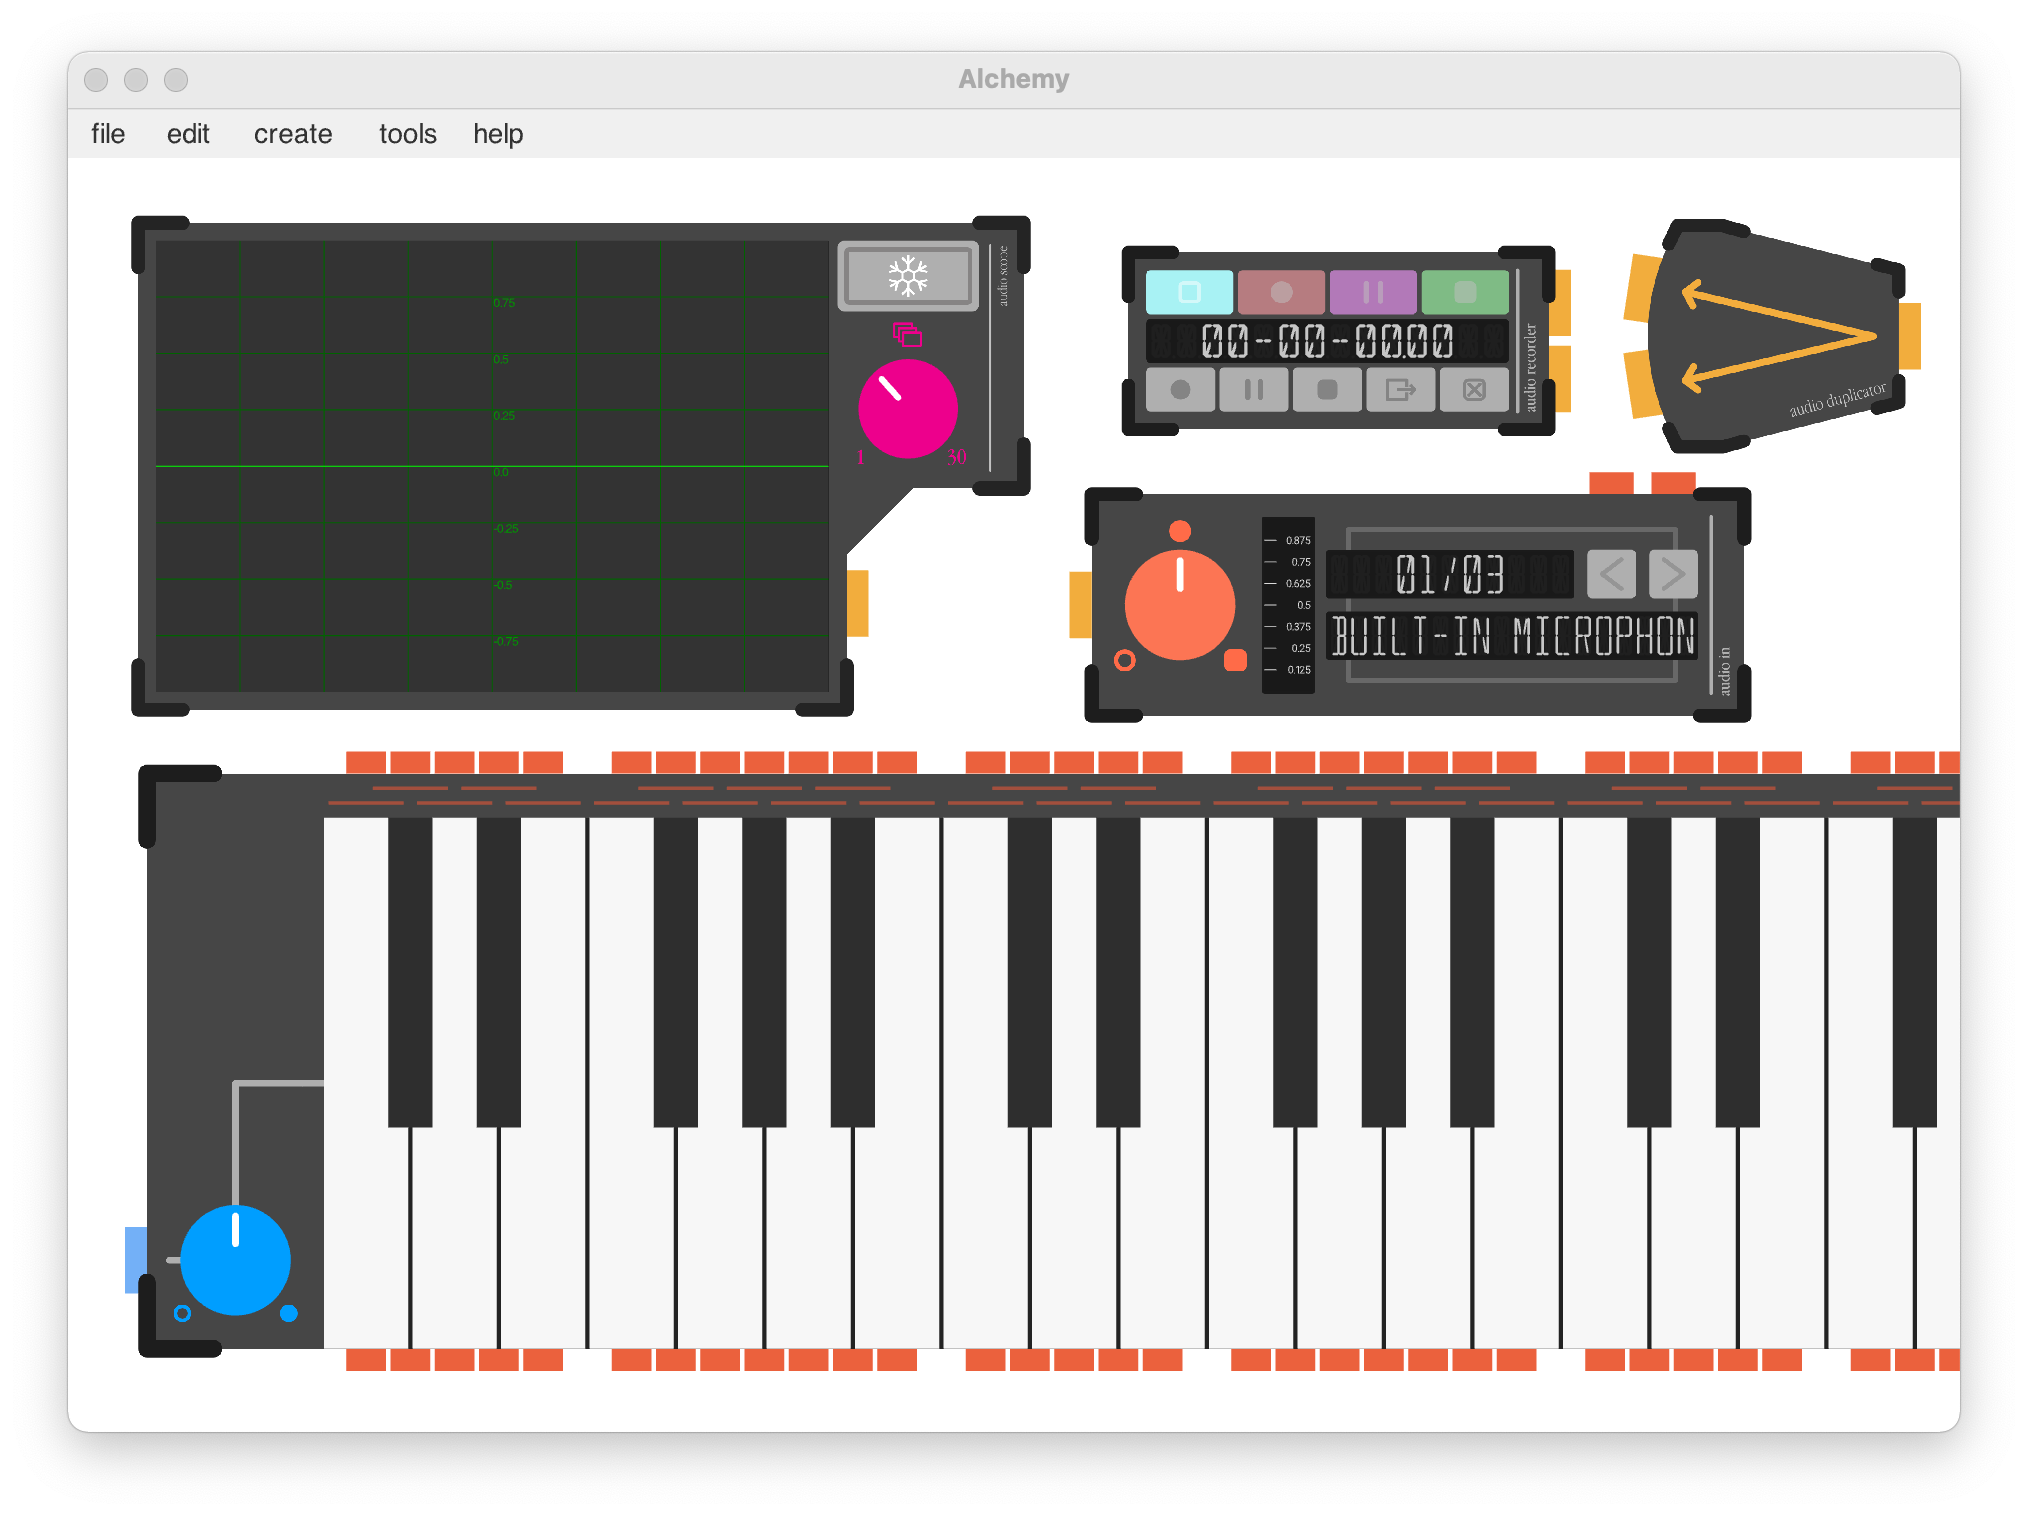
Task: Click the crossed-box clear icon on audio recorder
Action: tap(1474, 390)
